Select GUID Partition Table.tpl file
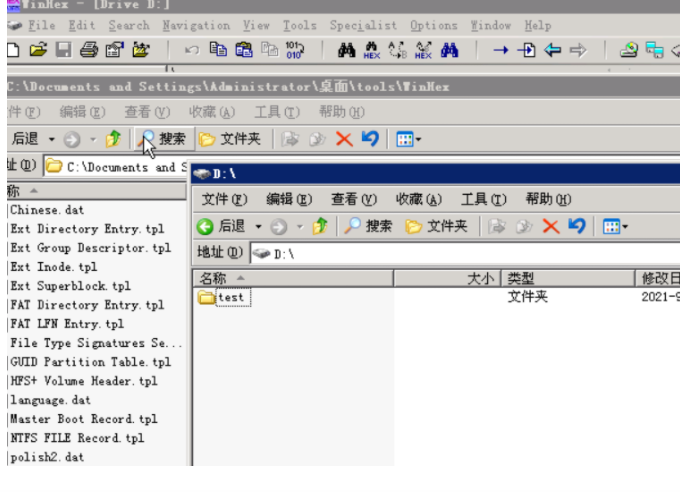 click(x=90, y=362)
